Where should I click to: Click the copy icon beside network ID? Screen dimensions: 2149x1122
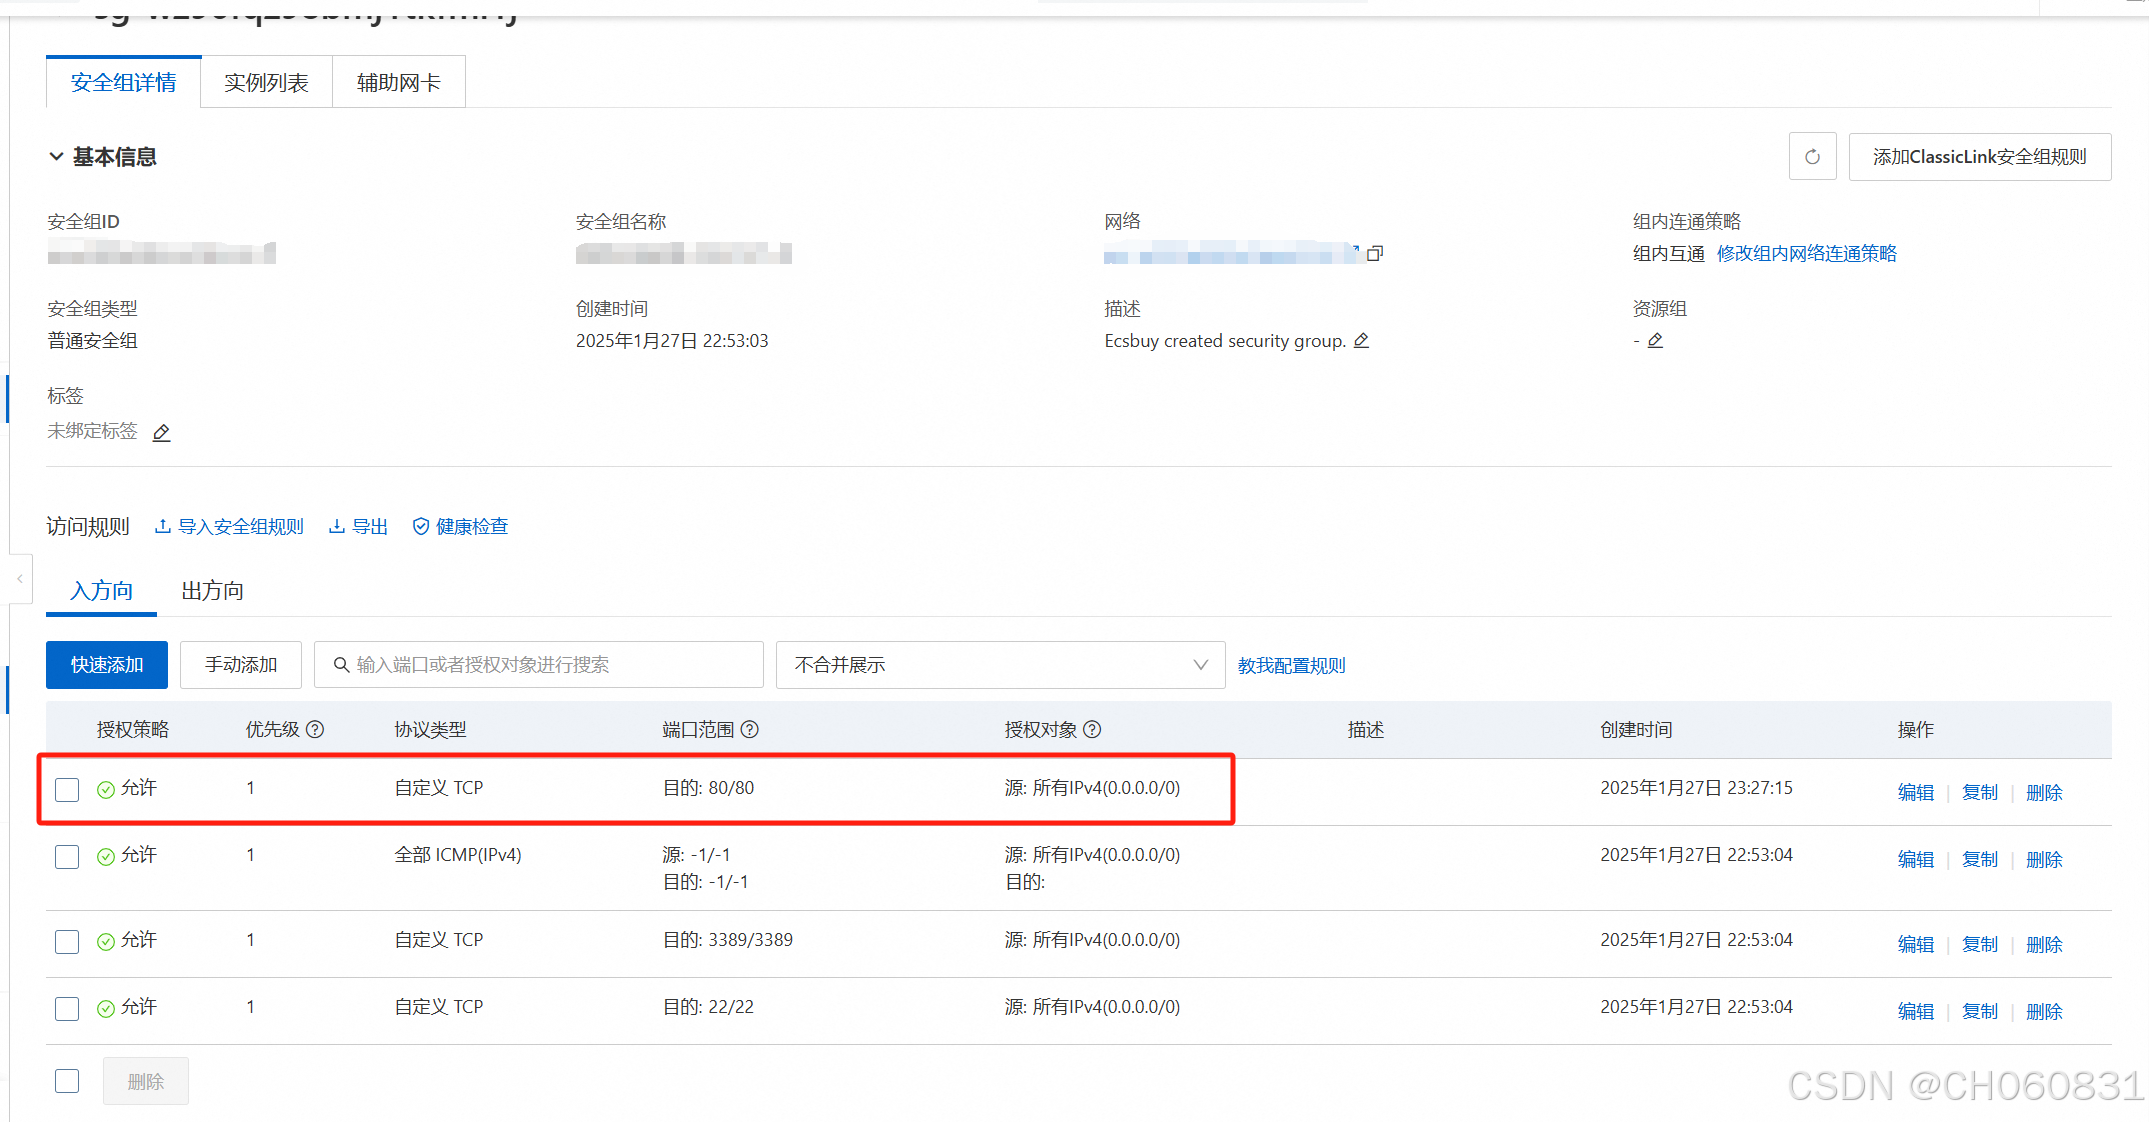click(1374, 254)
